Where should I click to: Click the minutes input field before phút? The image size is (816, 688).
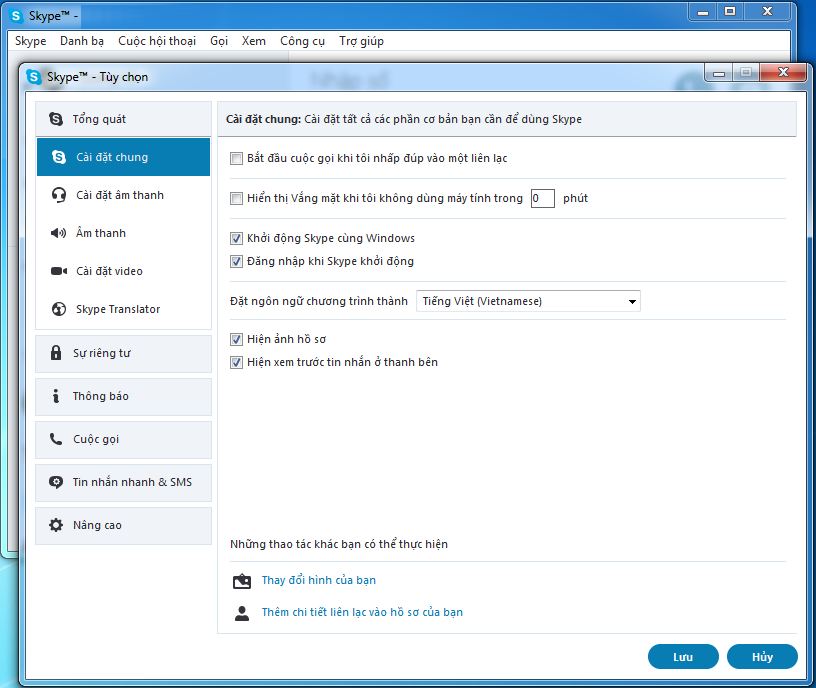click(542, 198)
